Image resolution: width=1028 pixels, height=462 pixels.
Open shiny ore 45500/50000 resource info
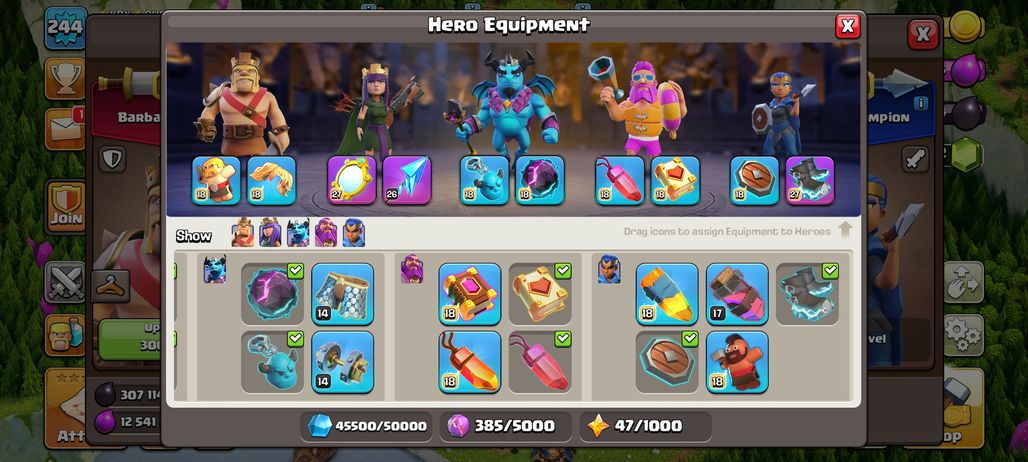[367, 426]
